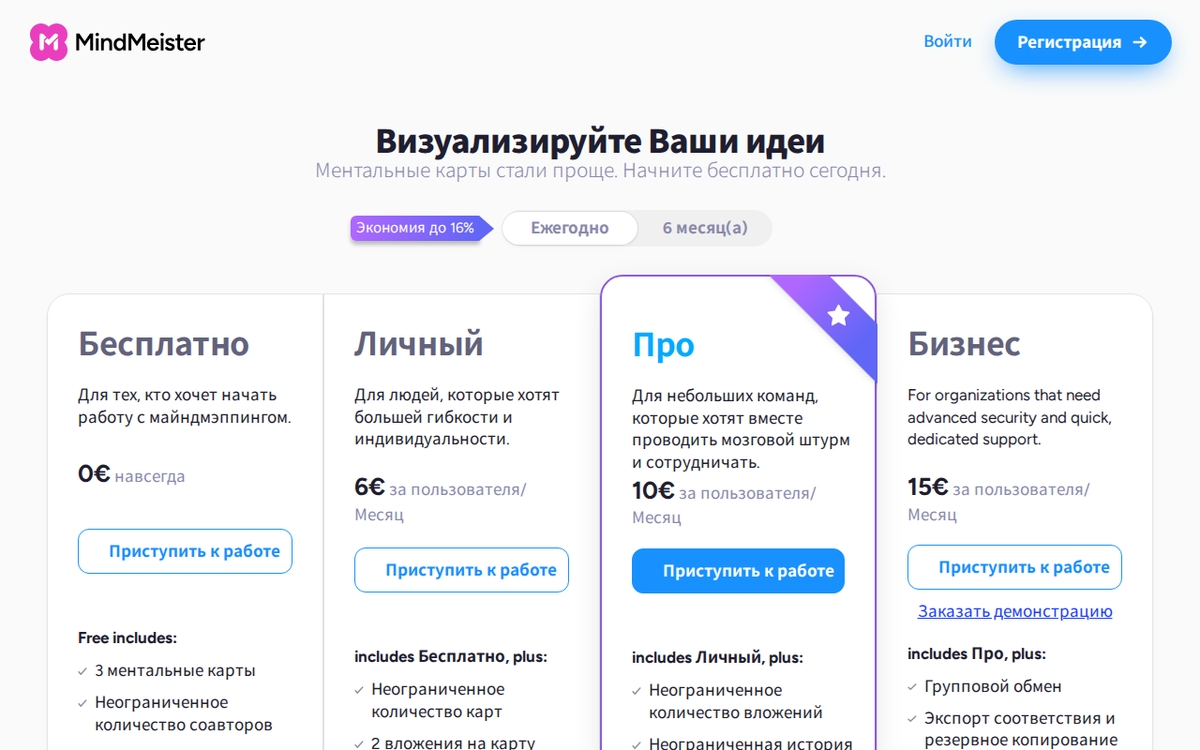Click the 10€ price of Про
1200x750 pixels.
[653, 491]
